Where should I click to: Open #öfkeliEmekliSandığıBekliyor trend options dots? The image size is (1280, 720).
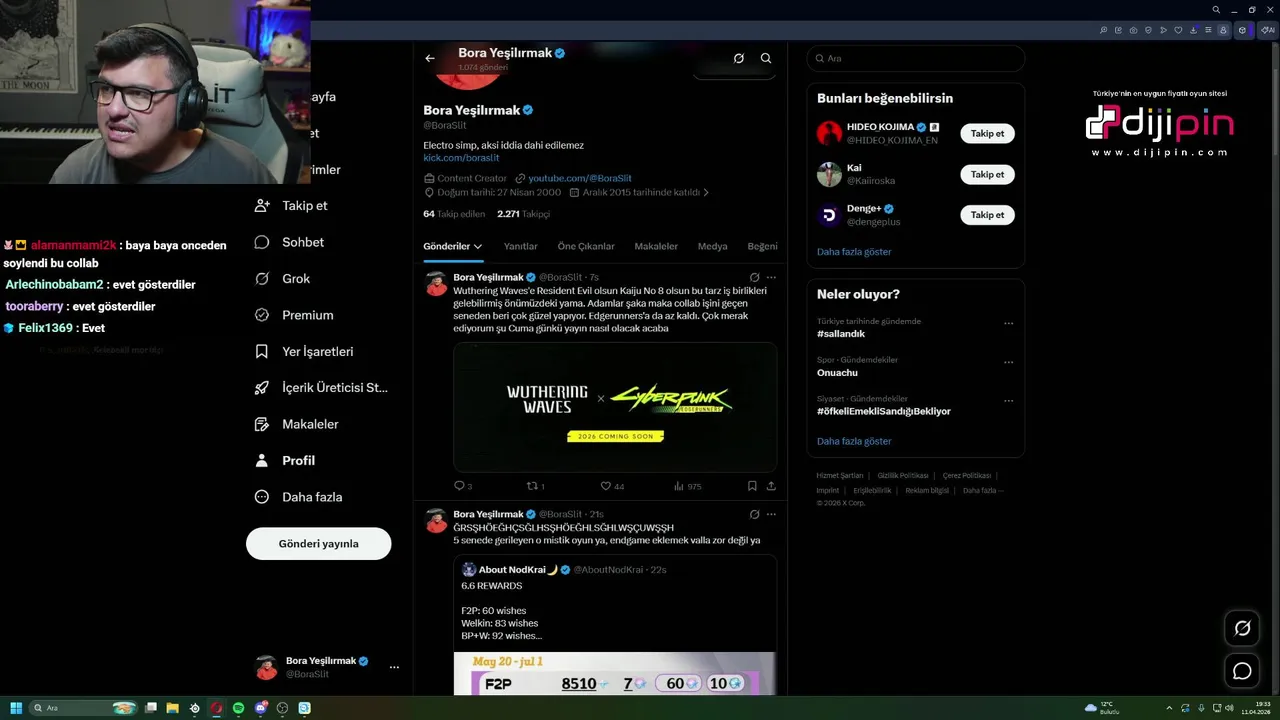pos(1008,400)
